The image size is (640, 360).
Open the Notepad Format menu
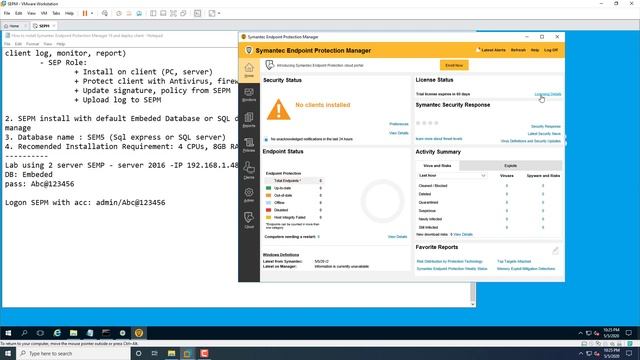[x=32, y=44]
